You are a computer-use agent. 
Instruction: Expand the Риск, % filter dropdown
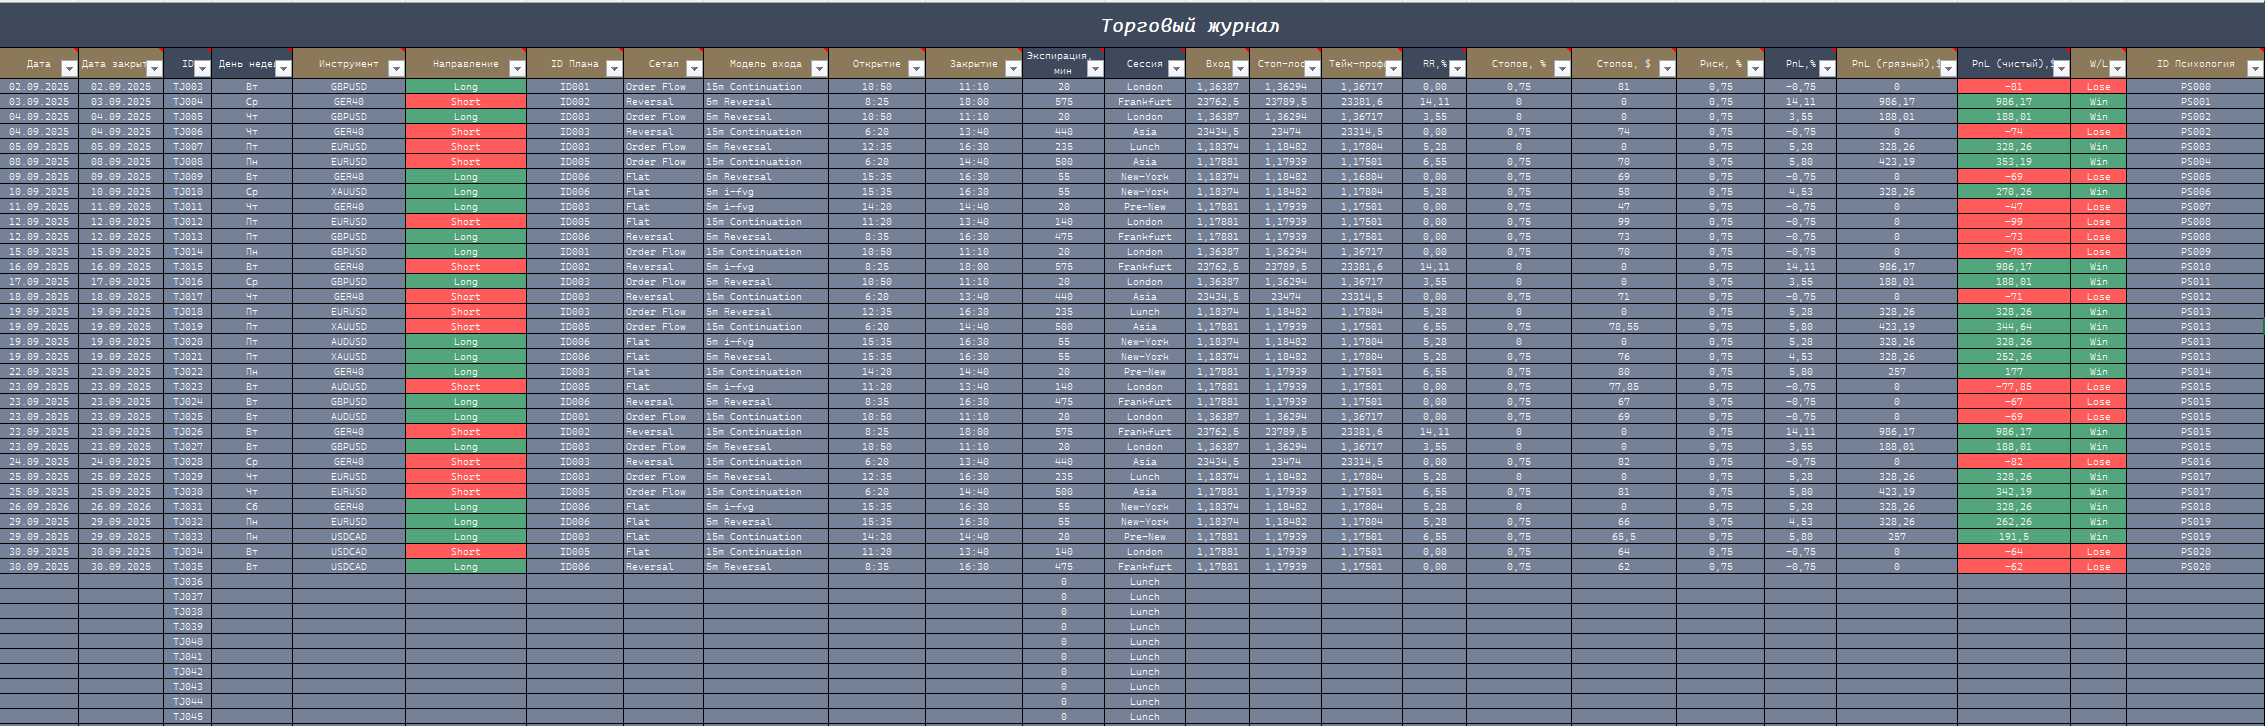[1754, 68]
